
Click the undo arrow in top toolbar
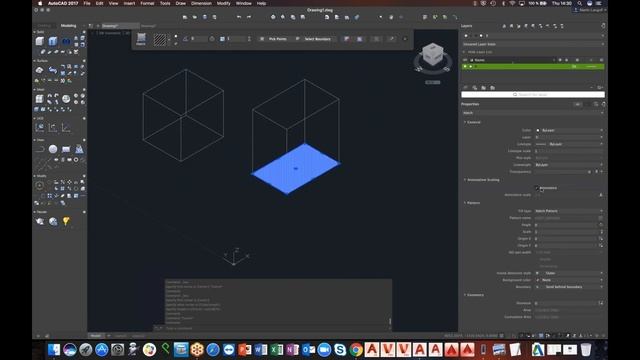pos(239,17)
